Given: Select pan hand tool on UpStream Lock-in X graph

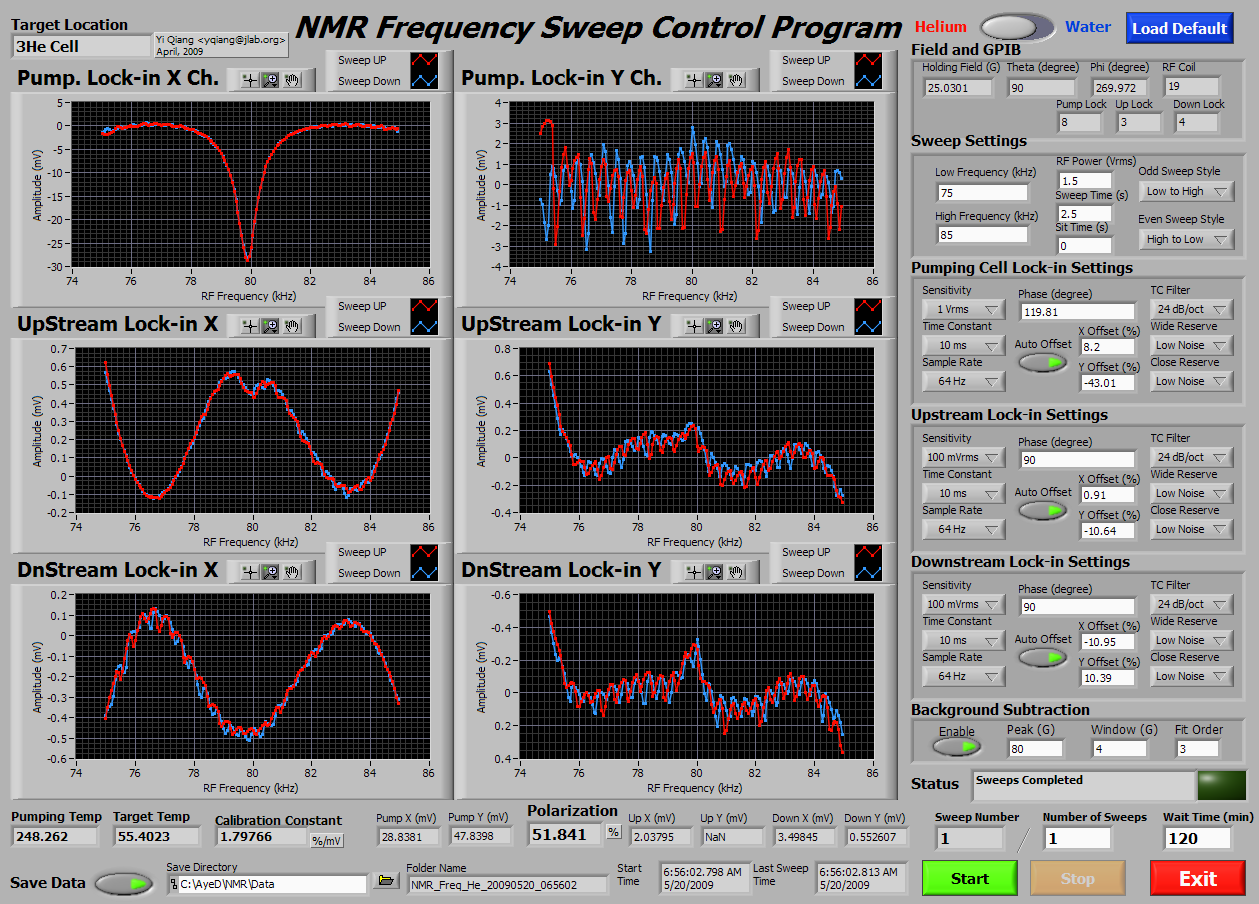Looking at the screenshot, I should (293, 325).
